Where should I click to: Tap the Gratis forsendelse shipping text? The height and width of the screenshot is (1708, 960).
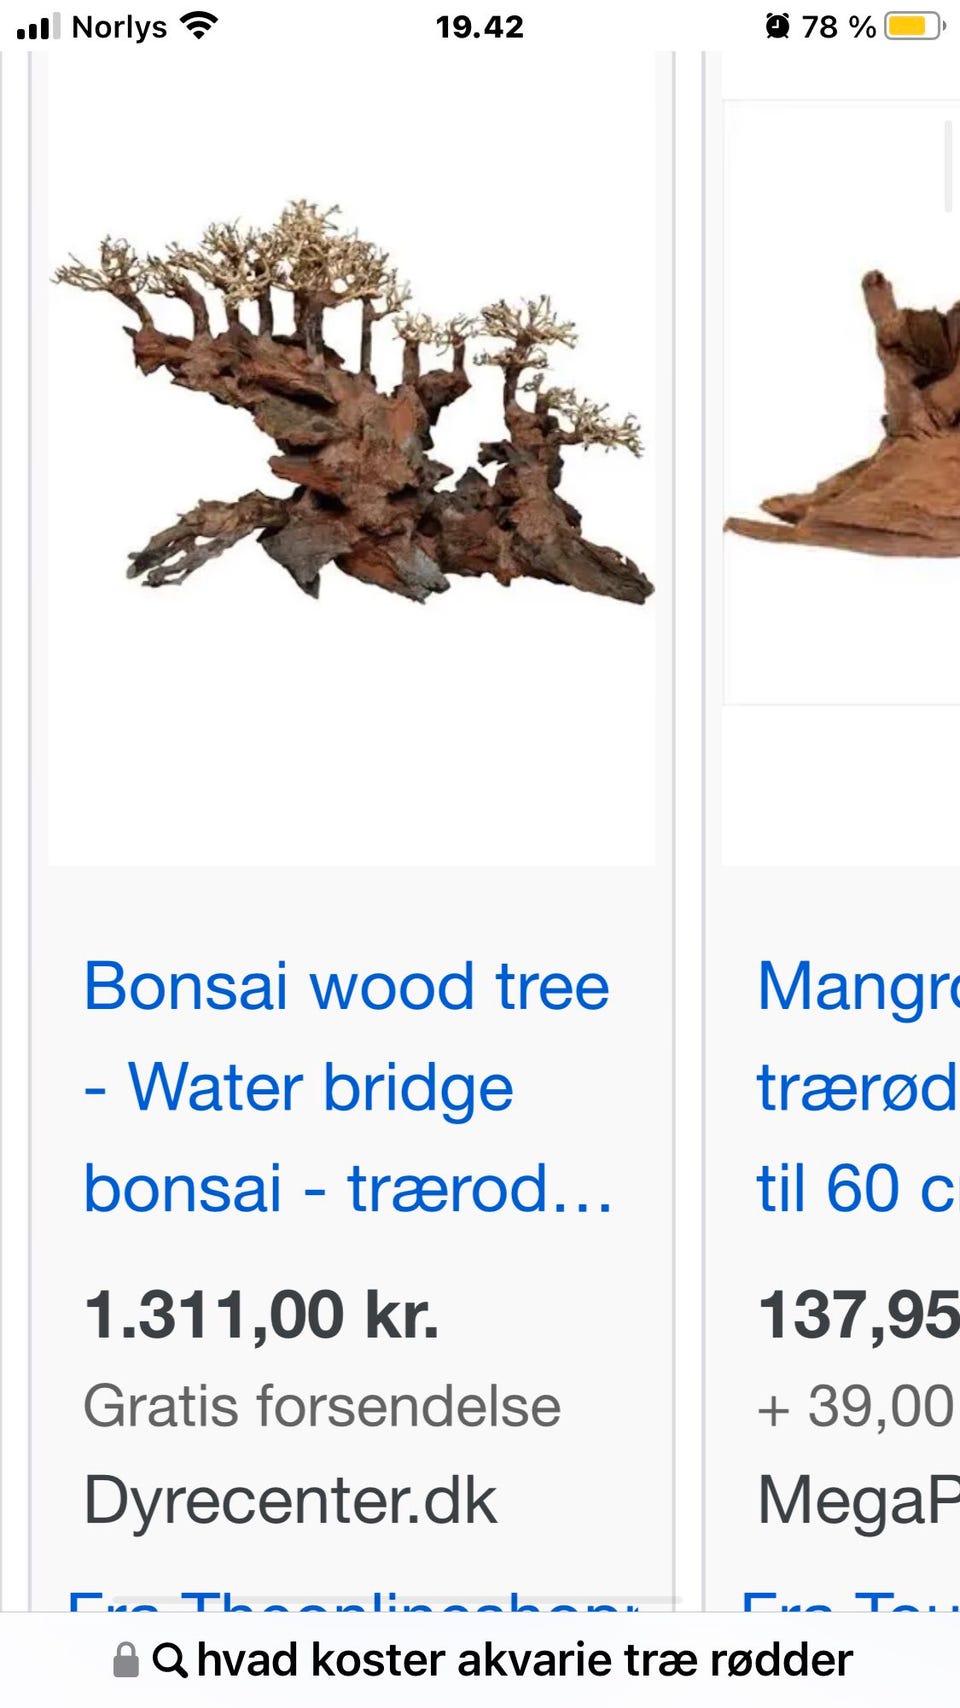tap(322, 1406)
